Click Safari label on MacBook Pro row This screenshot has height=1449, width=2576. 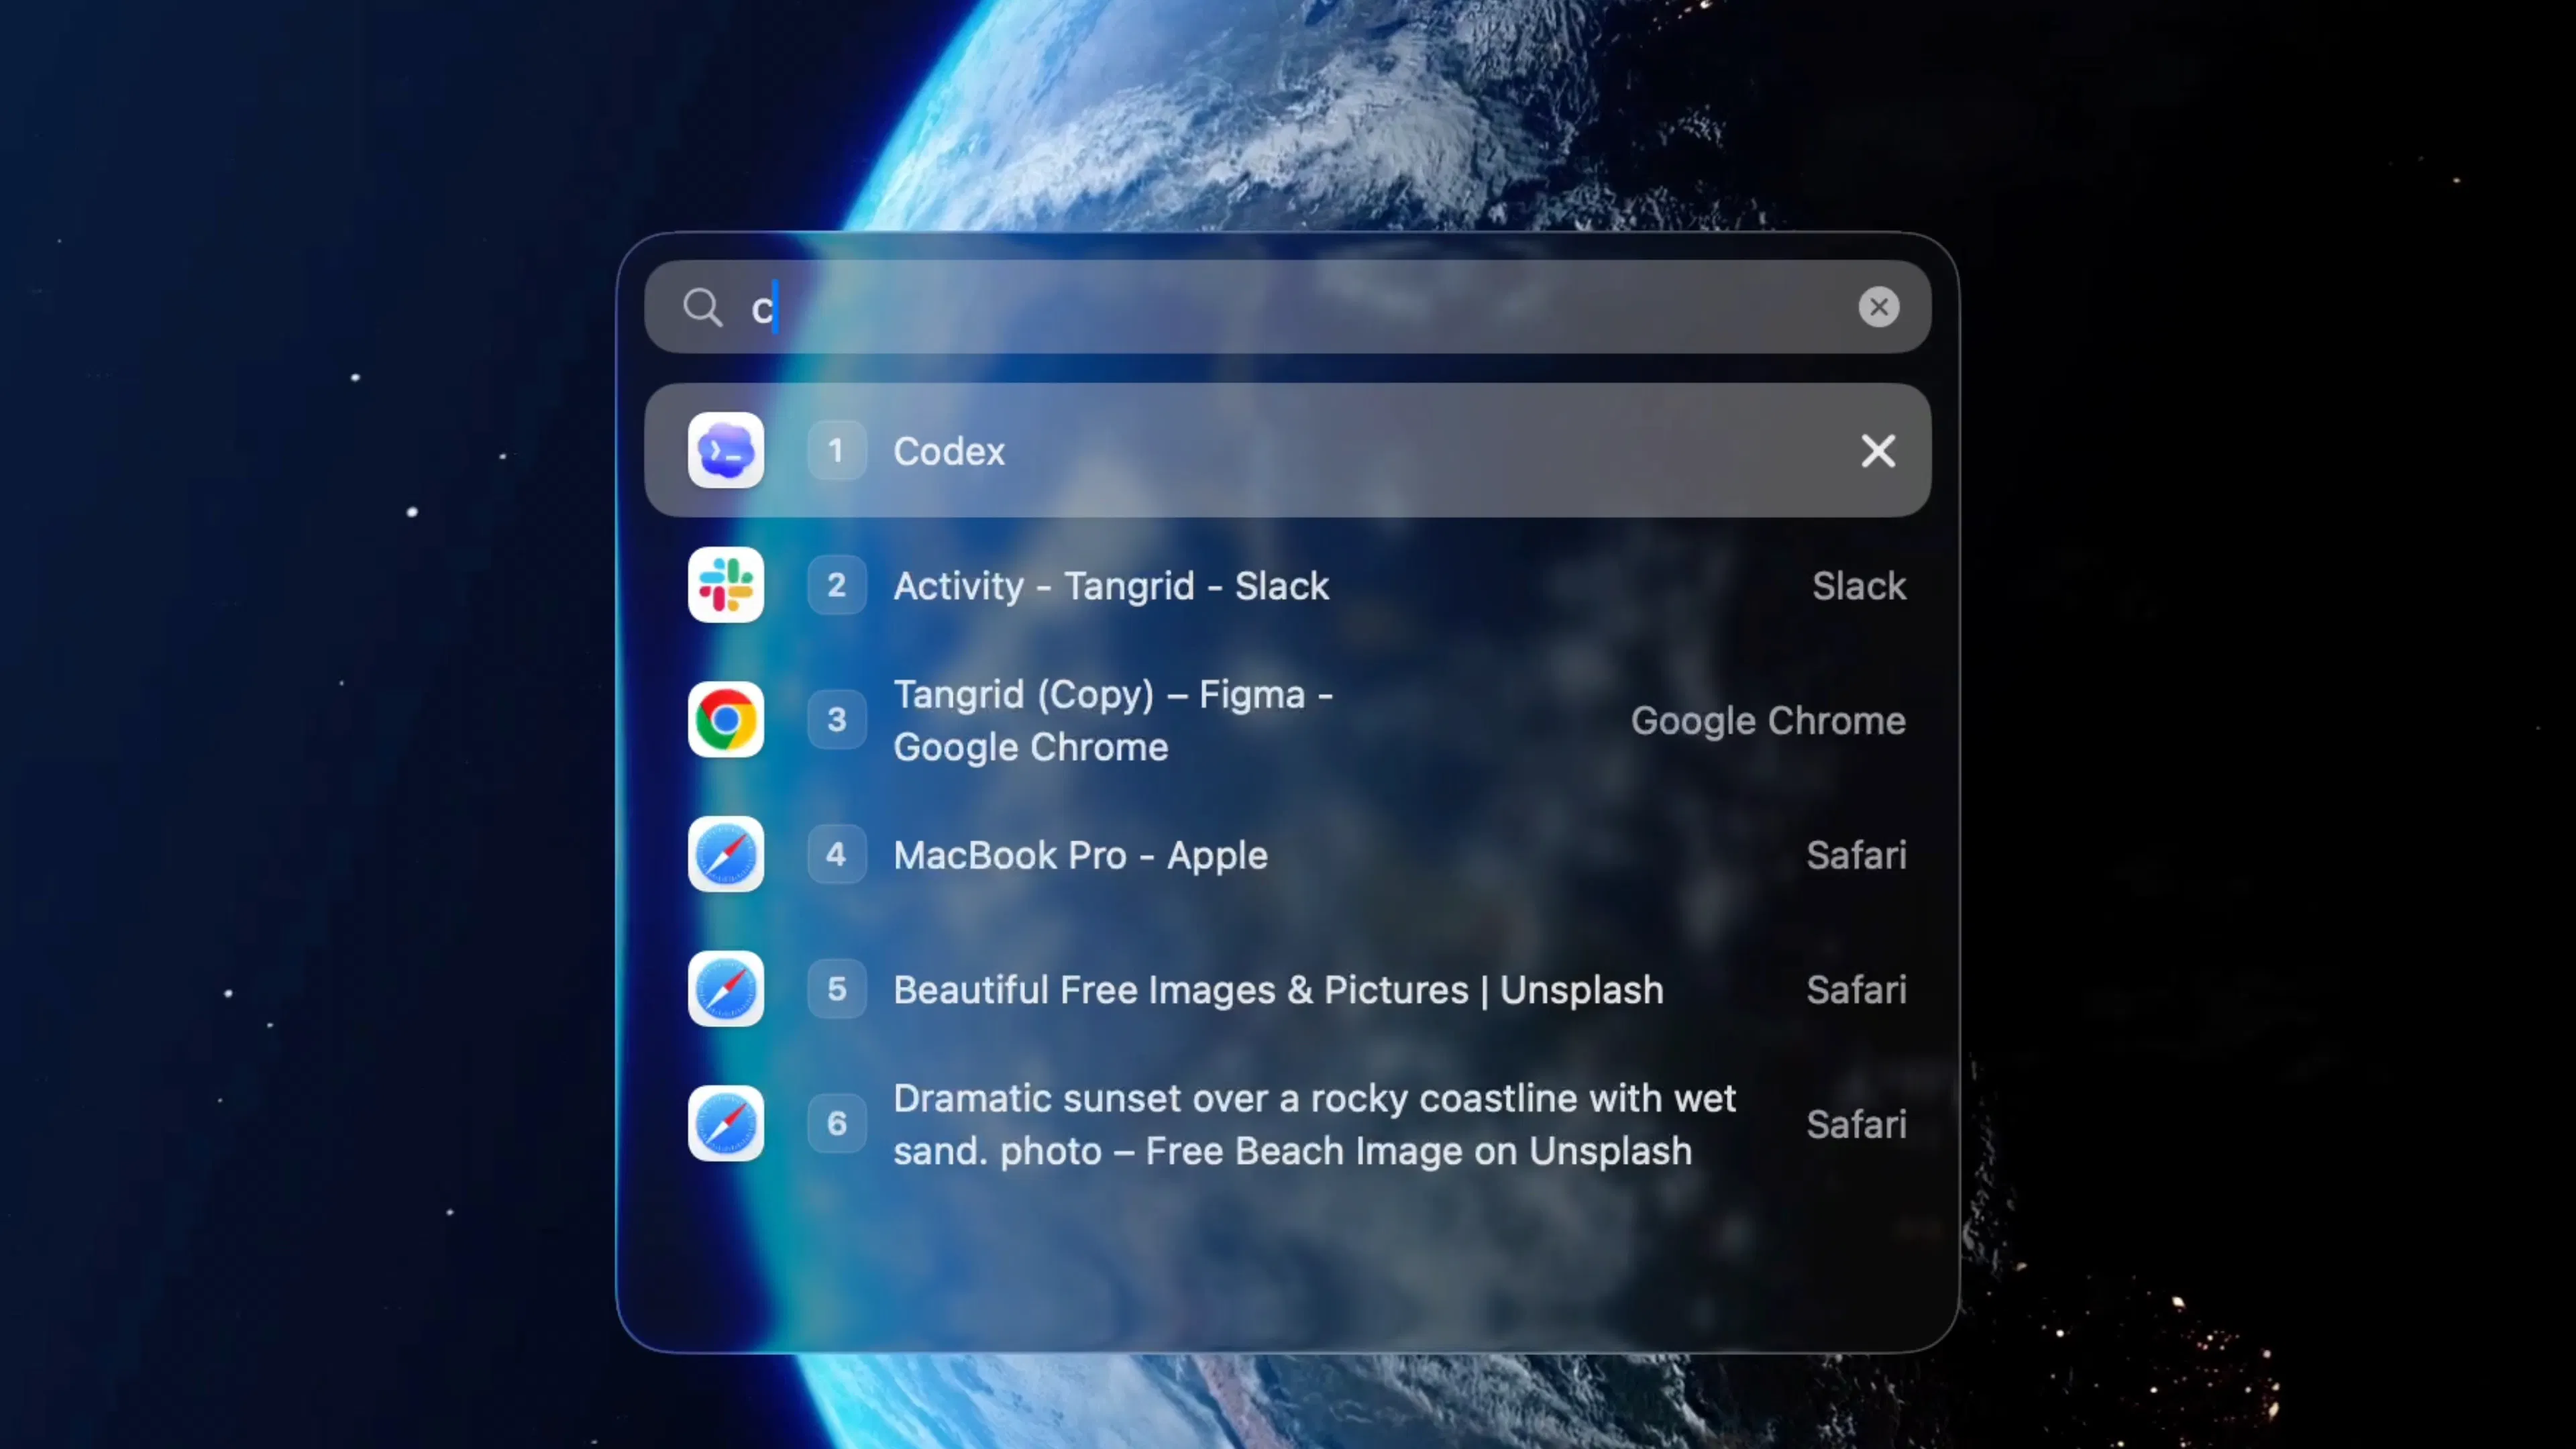[x=1856, y=855]
